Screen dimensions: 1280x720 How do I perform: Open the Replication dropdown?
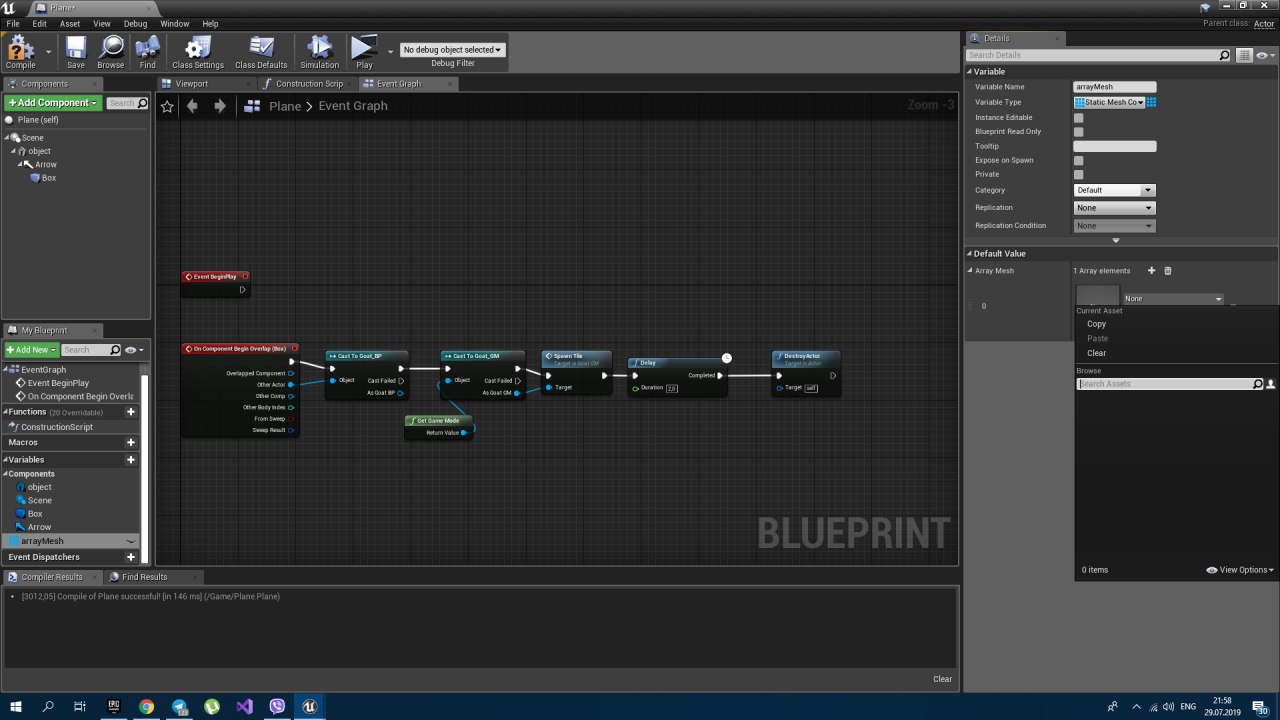1114,208
